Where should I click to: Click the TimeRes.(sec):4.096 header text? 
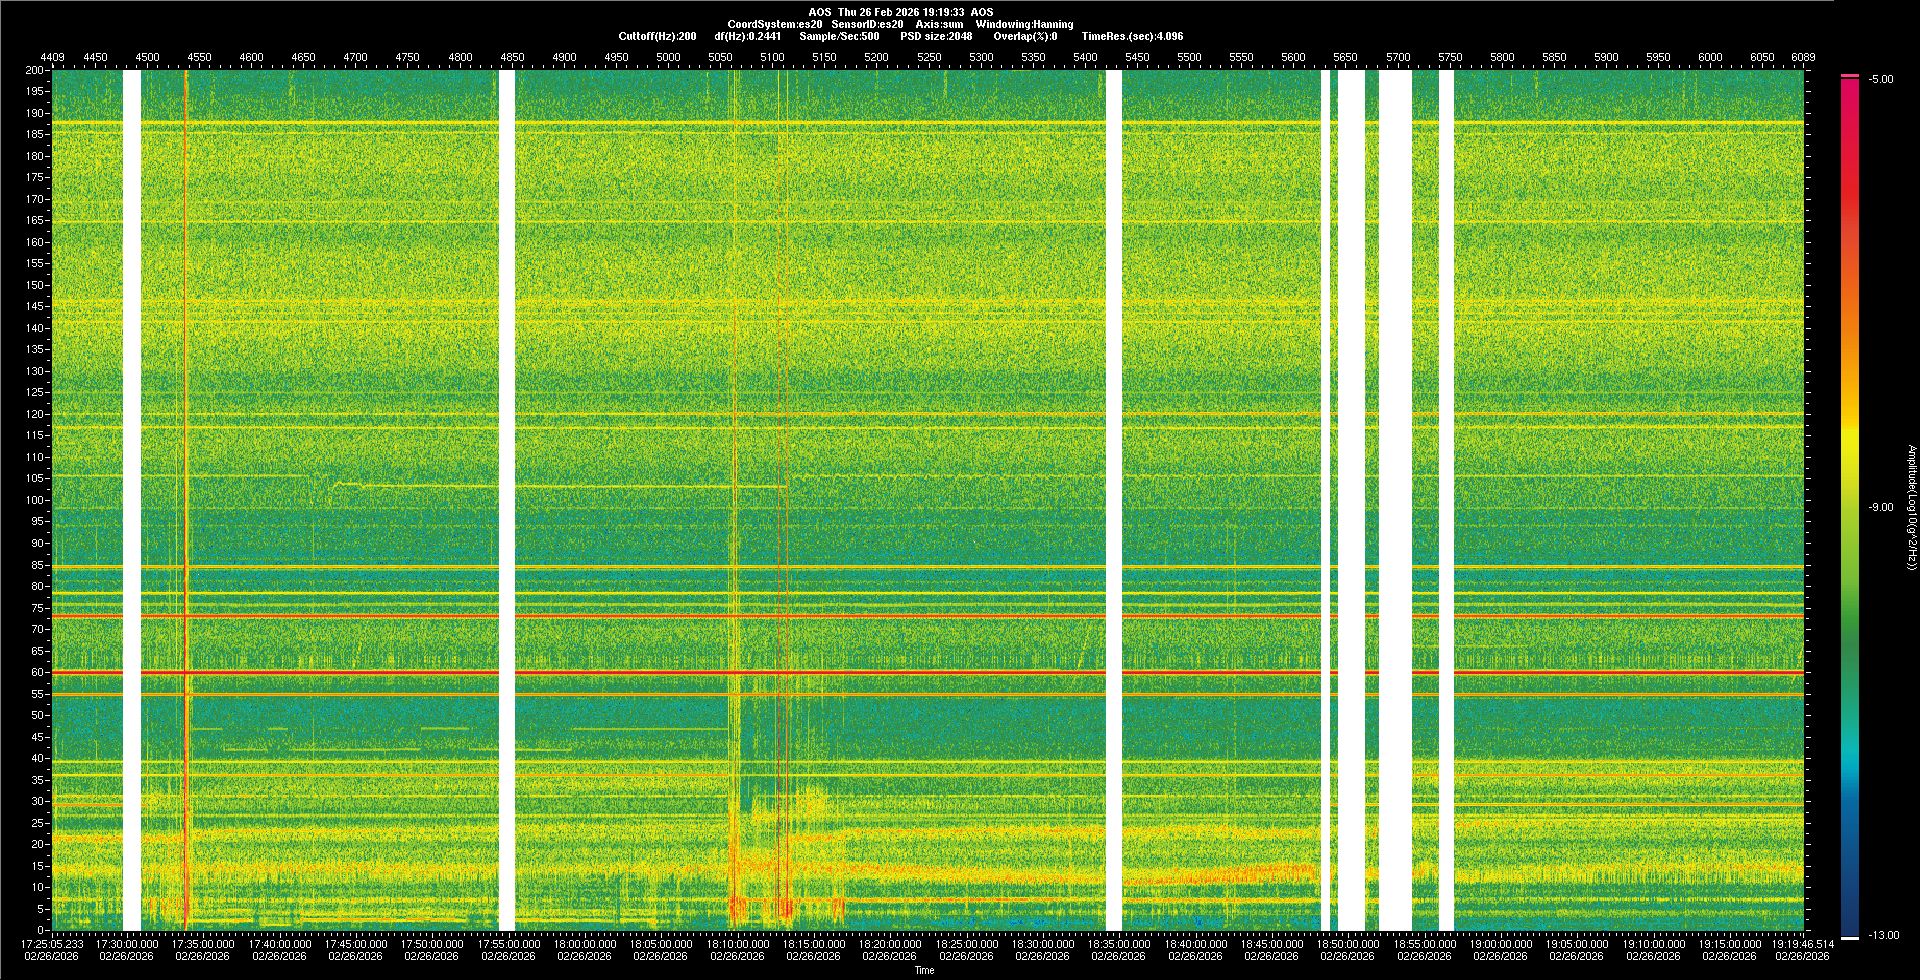pos(1132,36)
